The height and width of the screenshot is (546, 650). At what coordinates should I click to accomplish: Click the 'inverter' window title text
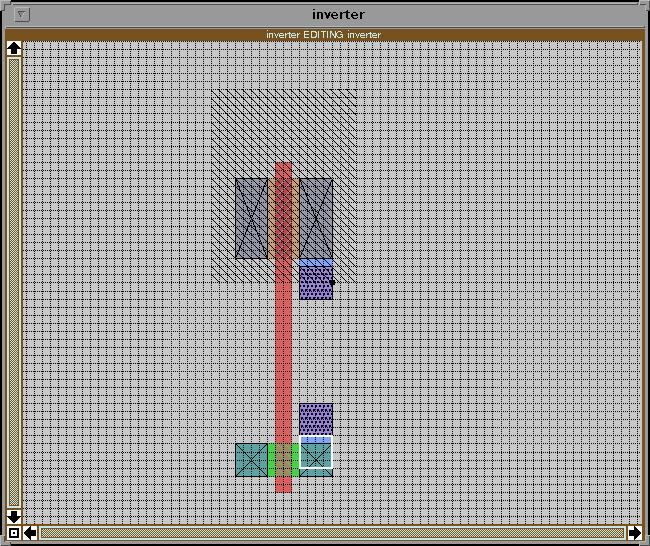[338, 15]
